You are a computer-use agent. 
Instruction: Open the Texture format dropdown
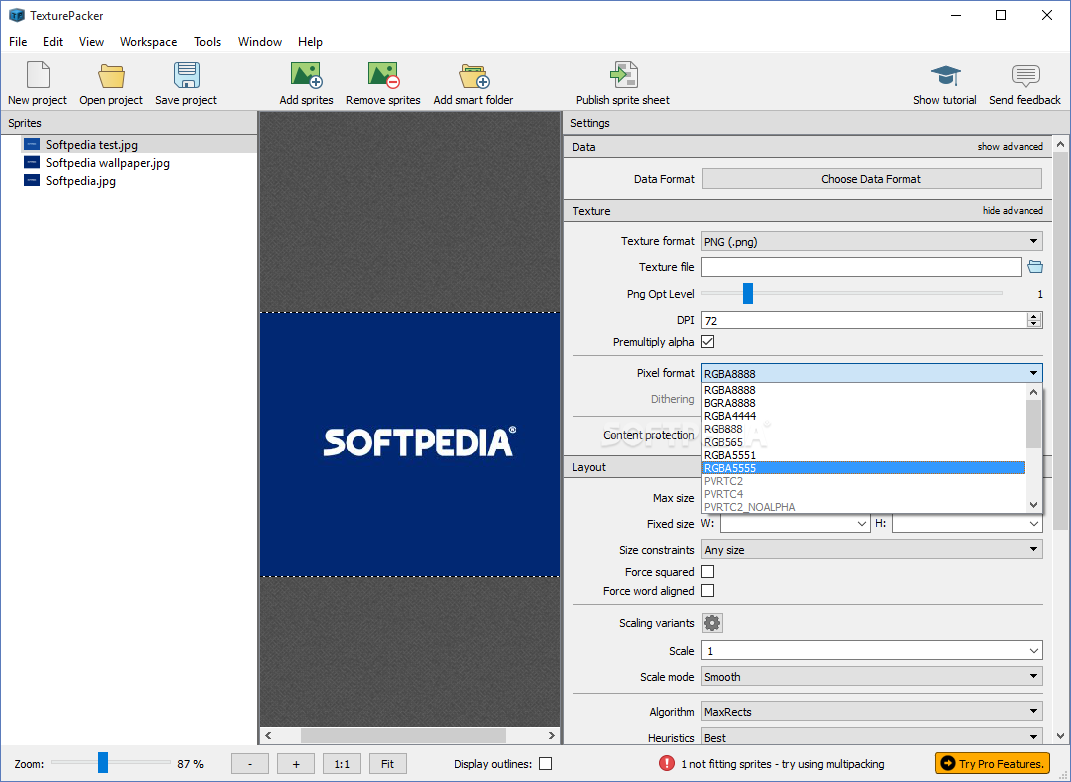(872, 241)
